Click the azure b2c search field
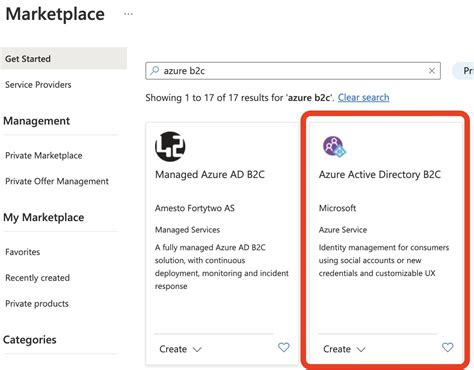Viewport: 474px width, 370px height. pyautogui.click(x=293, y=71)
